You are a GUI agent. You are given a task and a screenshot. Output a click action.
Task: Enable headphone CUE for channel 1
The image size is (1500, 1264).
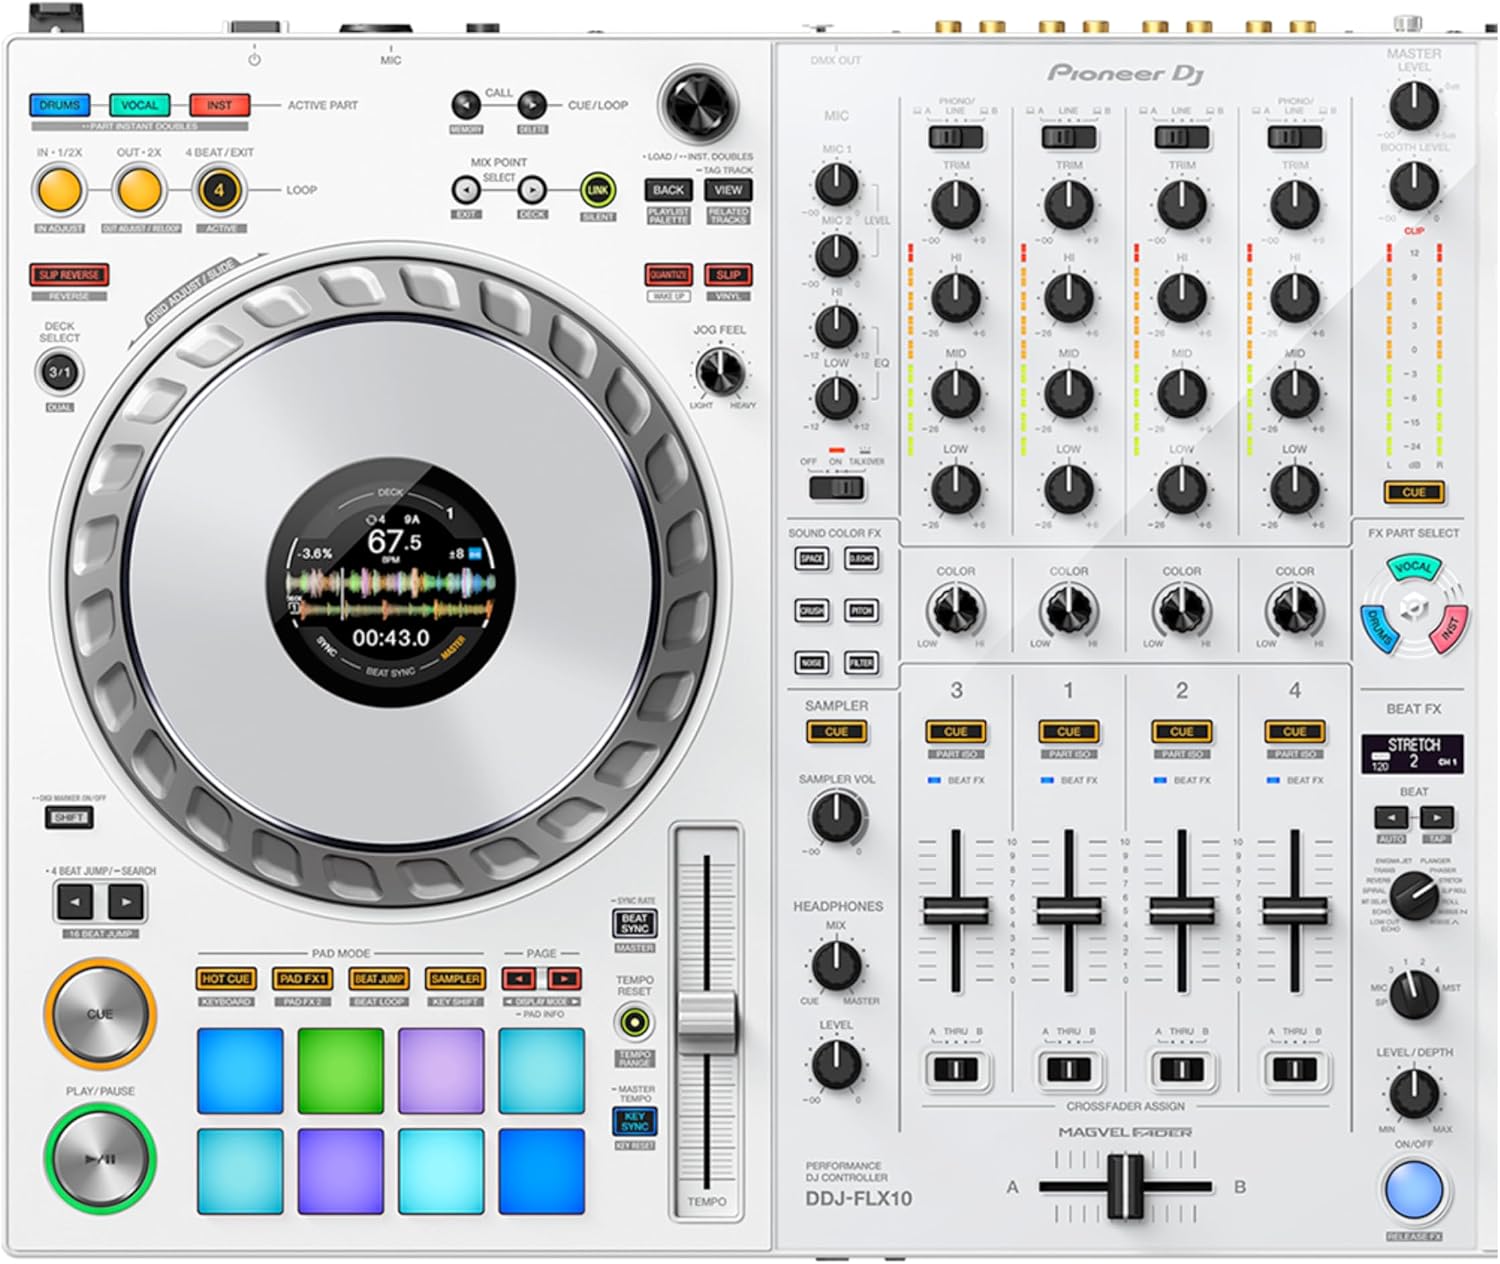coord(1069,732)
